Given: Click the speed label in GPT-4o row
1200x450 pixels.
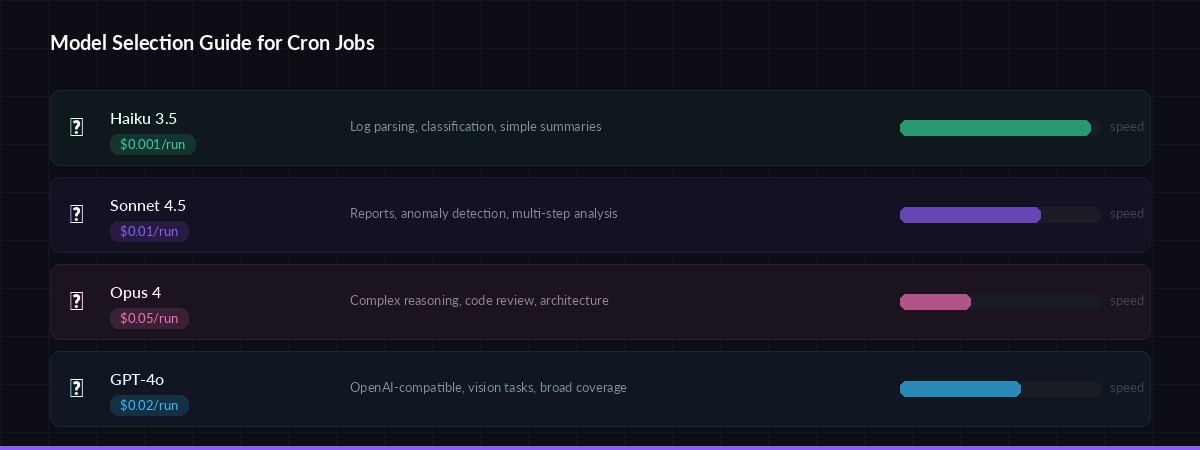Looking at the screenshot, I should [1127, 388].
